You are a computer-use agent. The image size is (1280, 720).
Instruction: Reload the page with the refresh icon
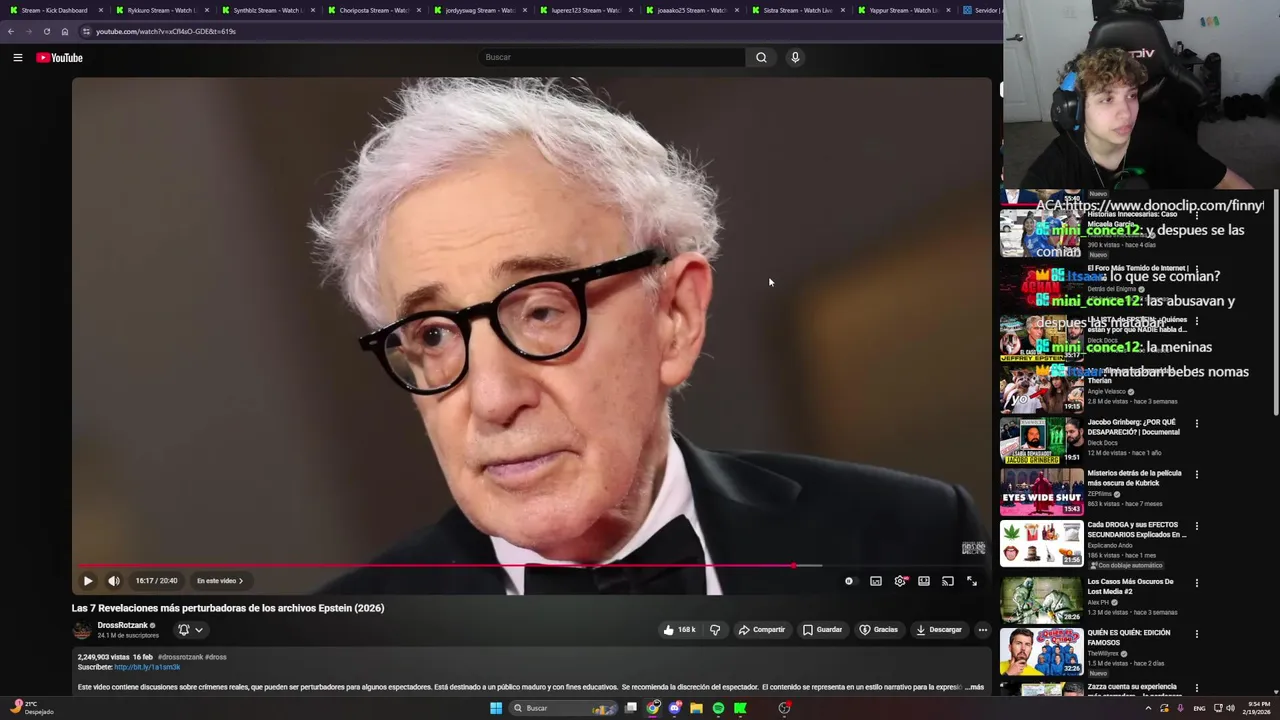pyautogui.click(x=46, y=31)
